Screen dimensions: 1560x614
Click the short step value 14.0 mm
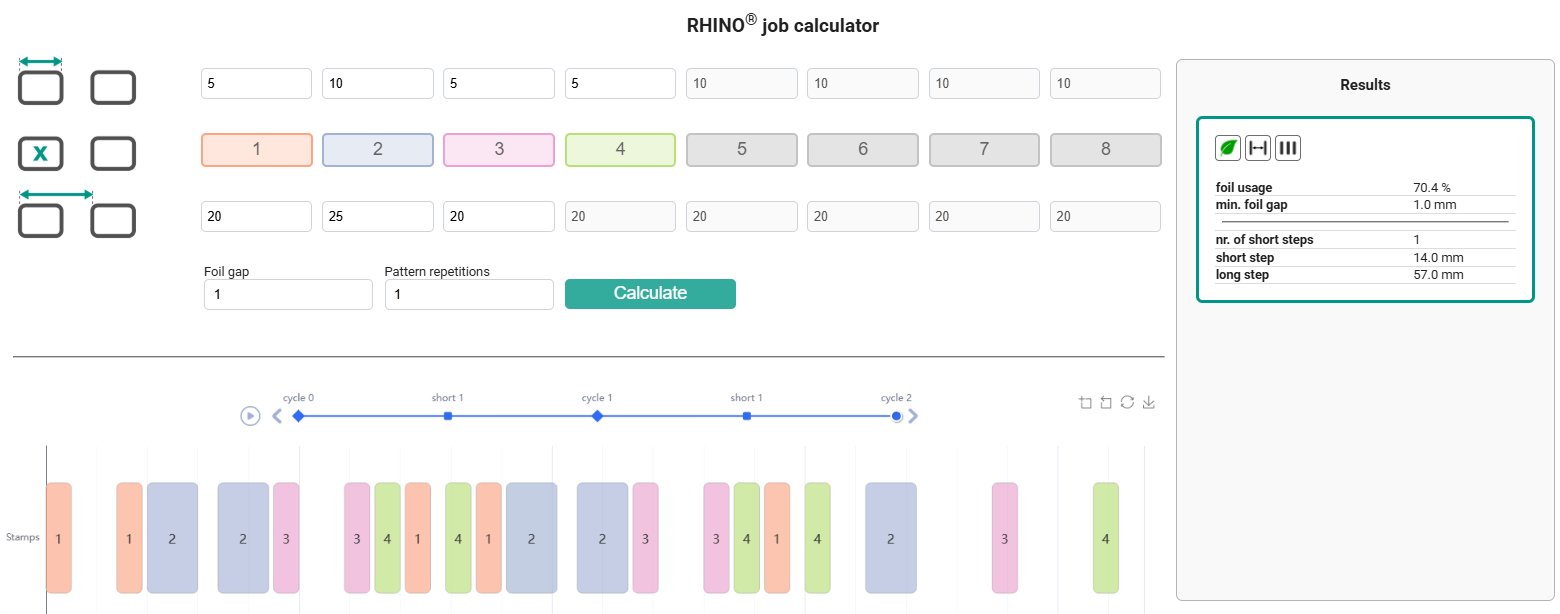1438,258
